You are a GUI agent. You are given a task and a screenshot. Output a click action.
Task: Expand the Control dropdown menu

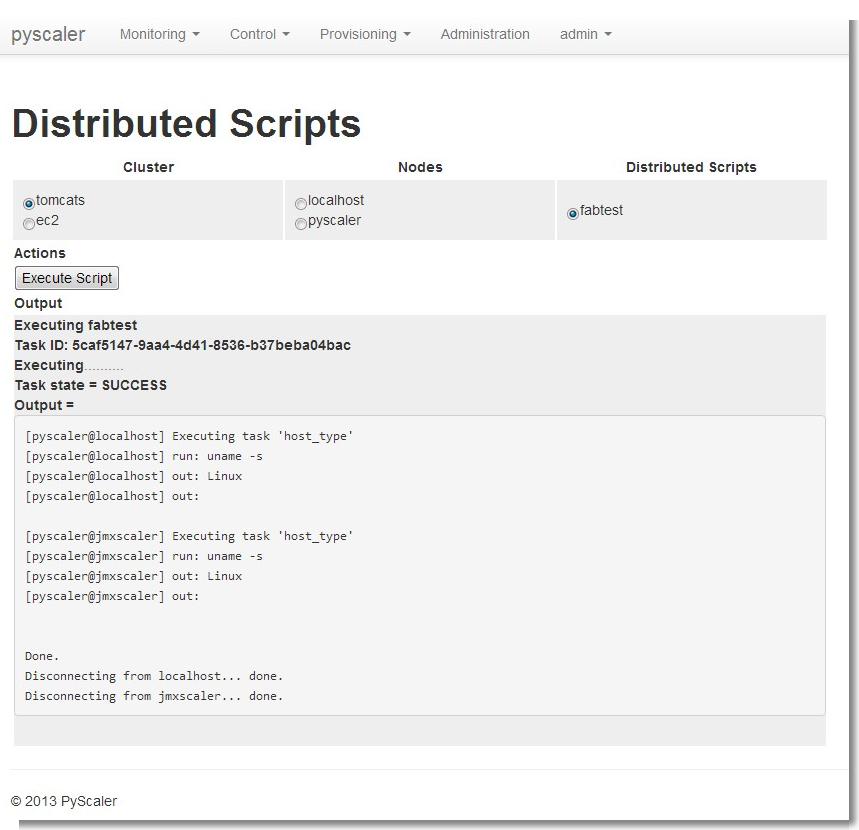coord(260,34)
